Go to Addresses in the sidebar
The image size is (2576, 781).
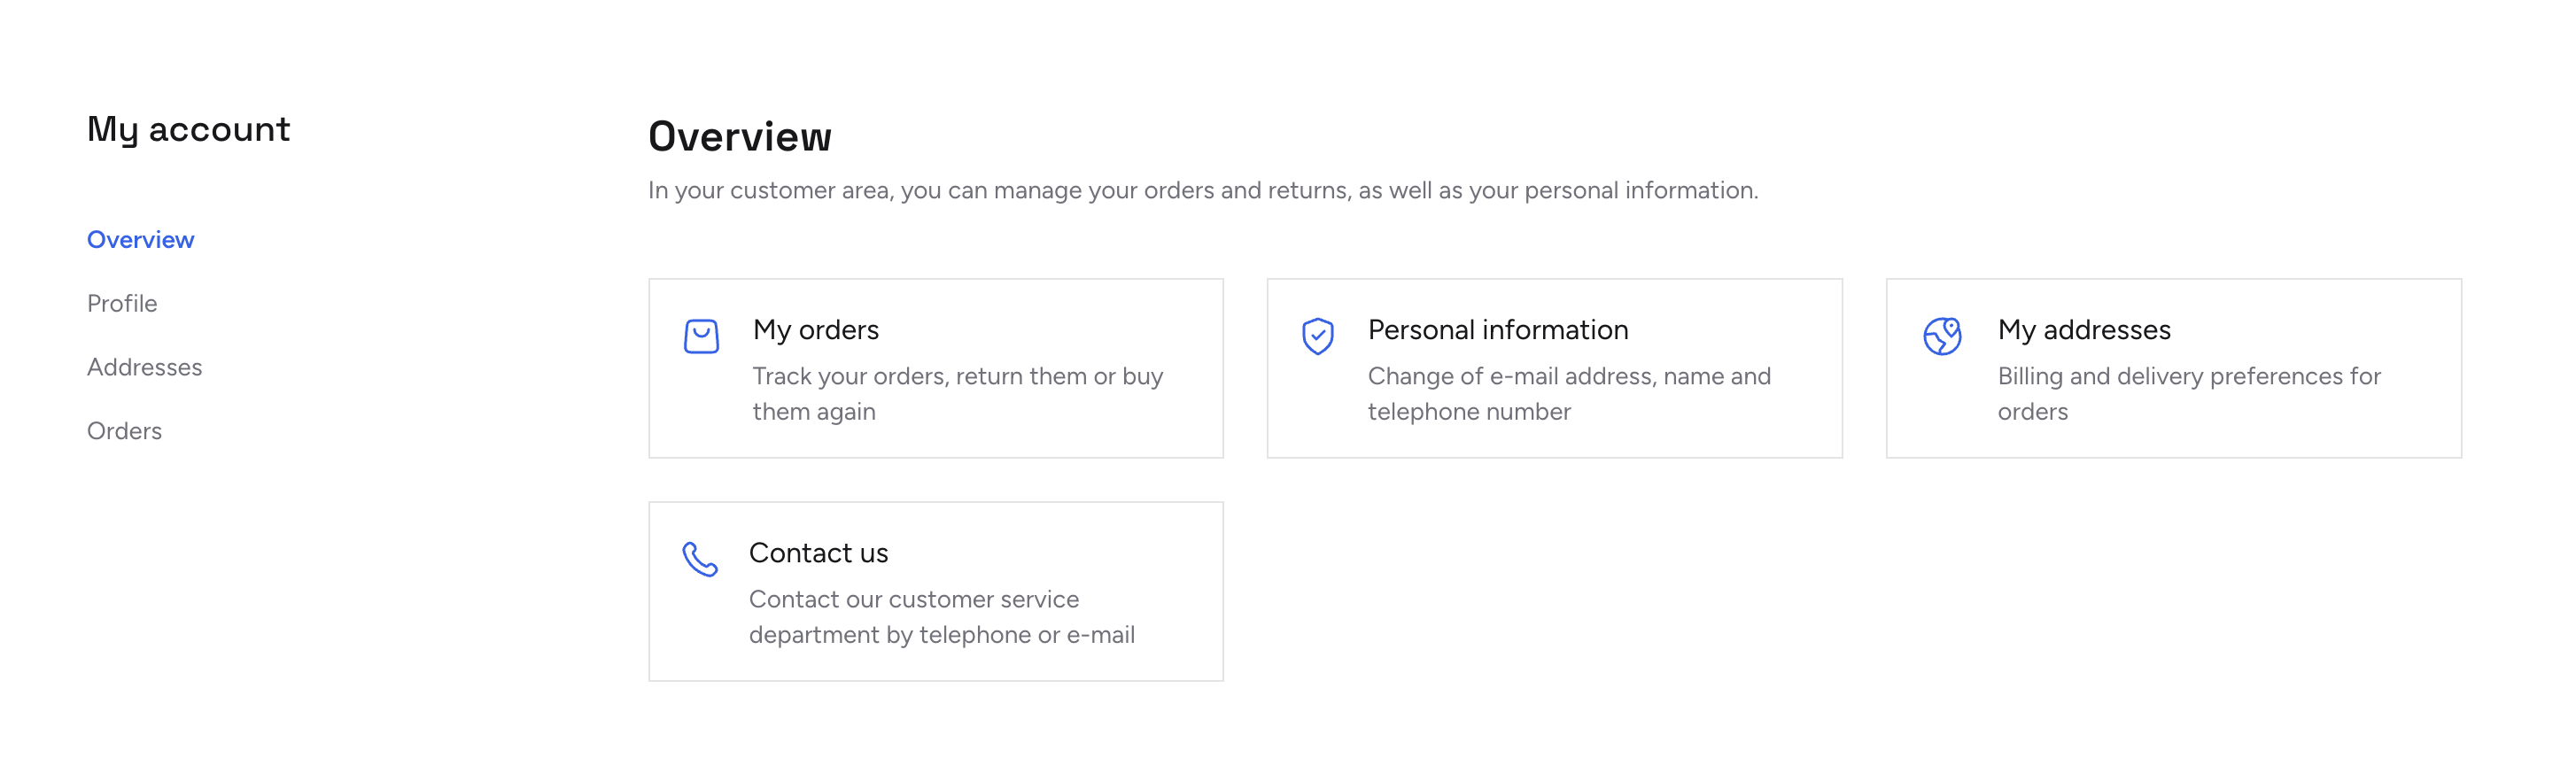coord(145,367)
